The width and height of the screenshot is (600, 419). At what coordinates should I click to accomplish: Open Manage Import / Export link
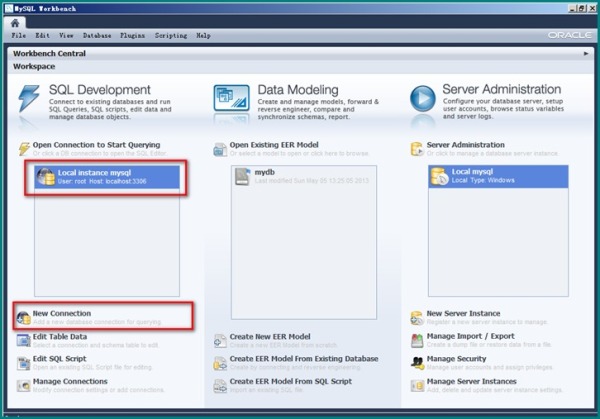[471, 336]
